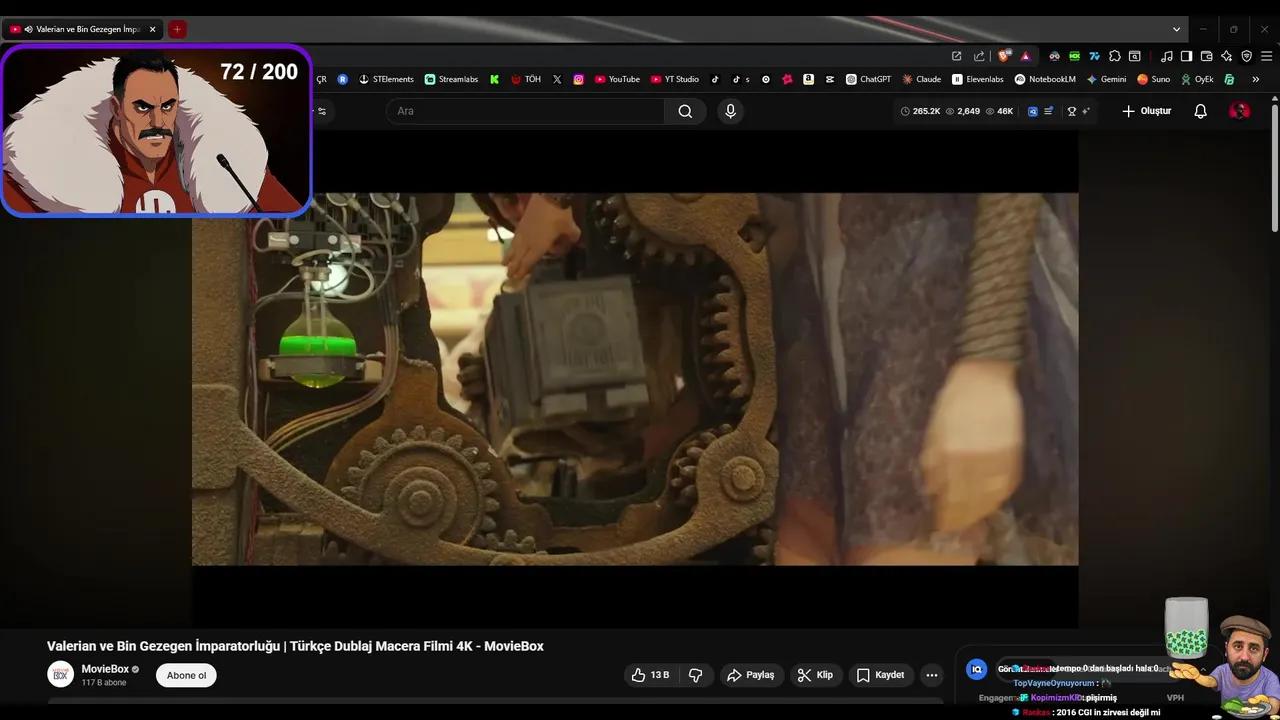Open Elevenlabs bookmark
This screenshot has width=1280, height=720.
[x=978, y=79]
